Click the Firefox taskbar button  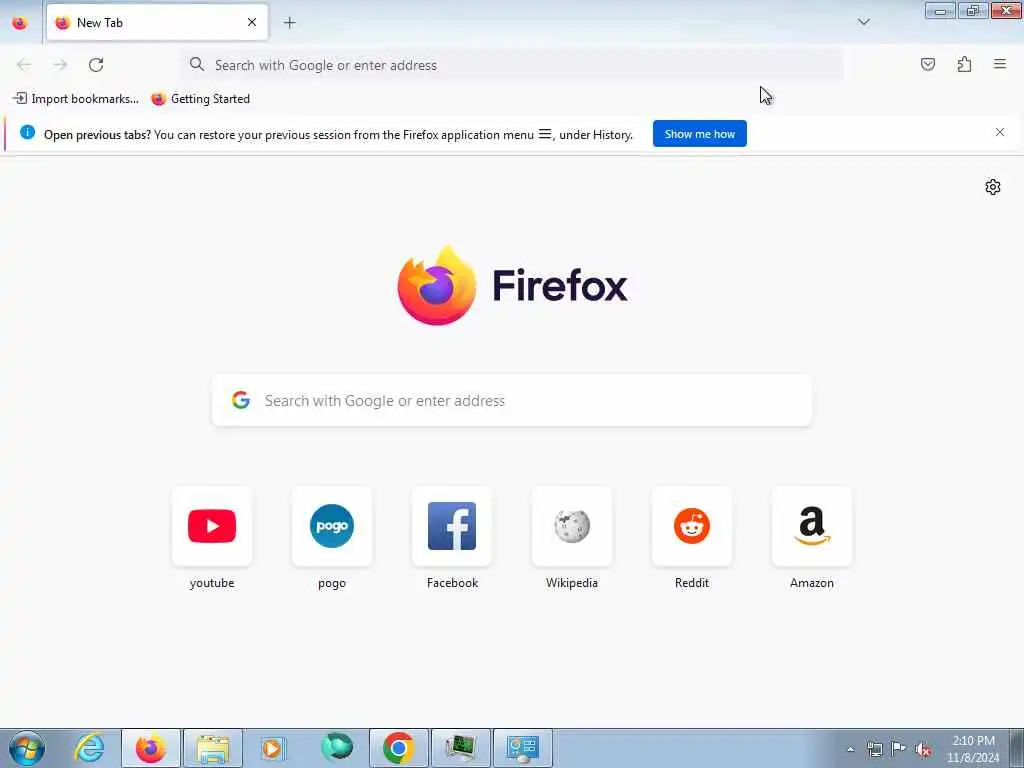151,748
